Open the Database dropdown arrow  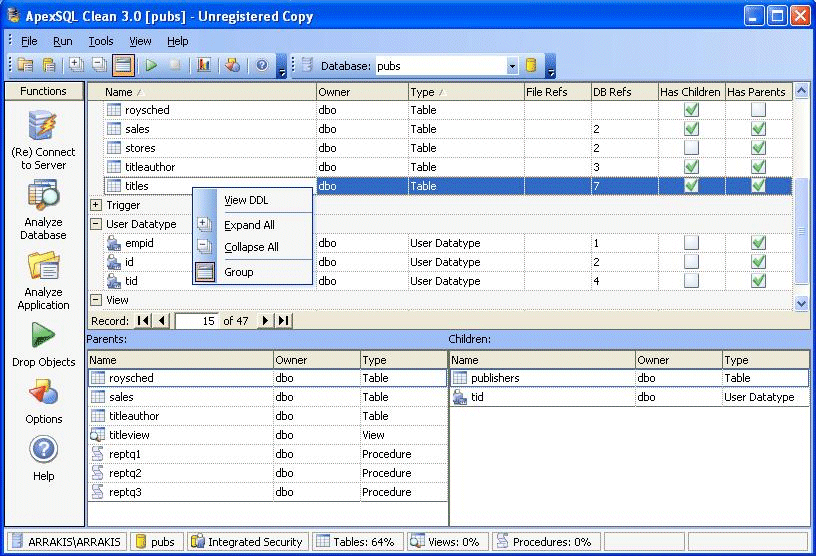coord(512,66)
